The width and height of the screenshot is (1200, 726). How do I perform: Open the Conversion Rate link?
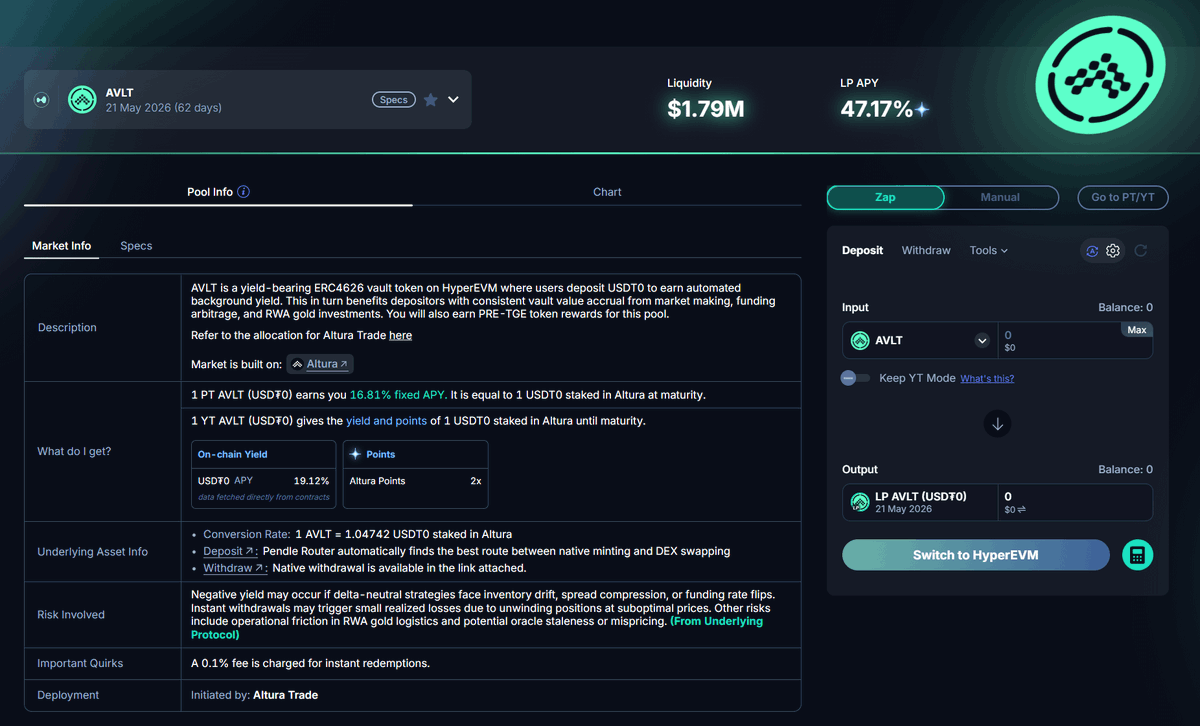click(246, 534)
